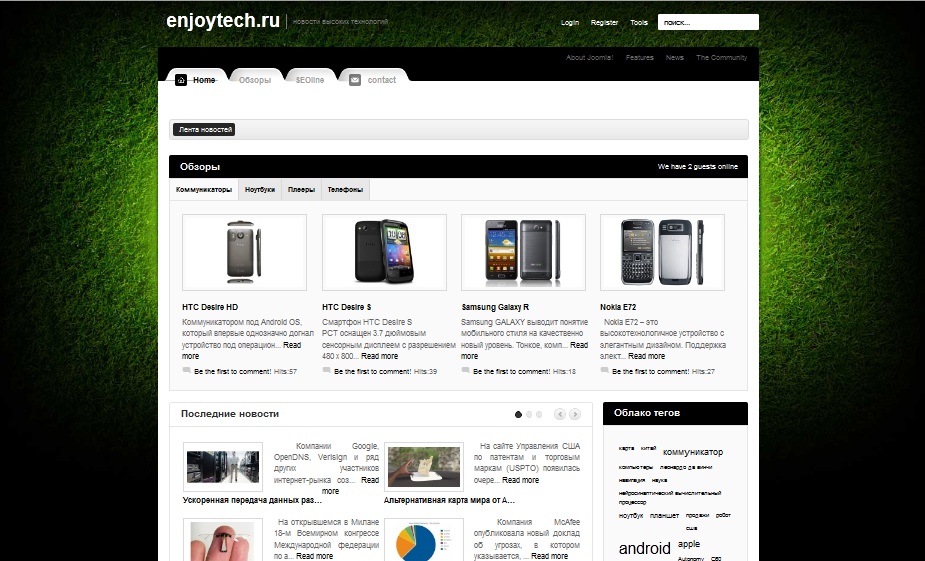Select the android tag
Image resolution: width=925 pixels, height=561 pixels.
pos(645,549)
